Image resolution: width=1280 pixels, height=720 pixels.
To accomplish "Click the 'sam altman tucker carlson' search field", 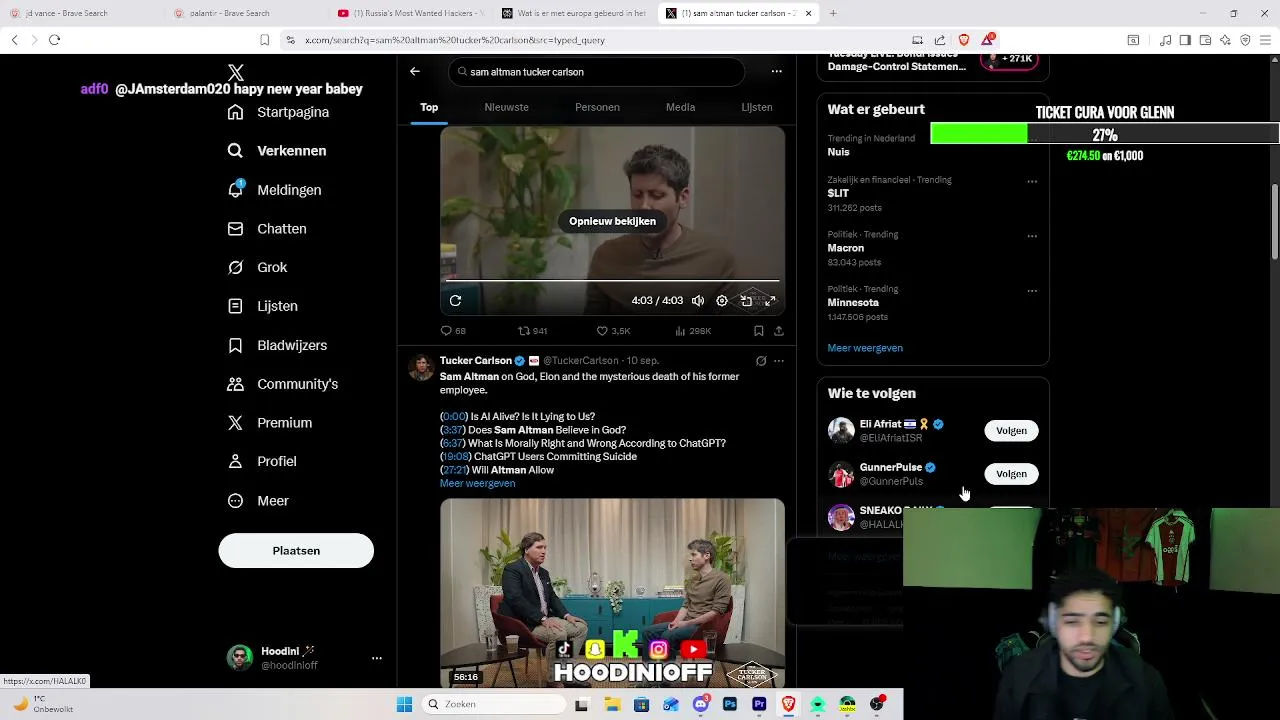I will pos(597,72).
